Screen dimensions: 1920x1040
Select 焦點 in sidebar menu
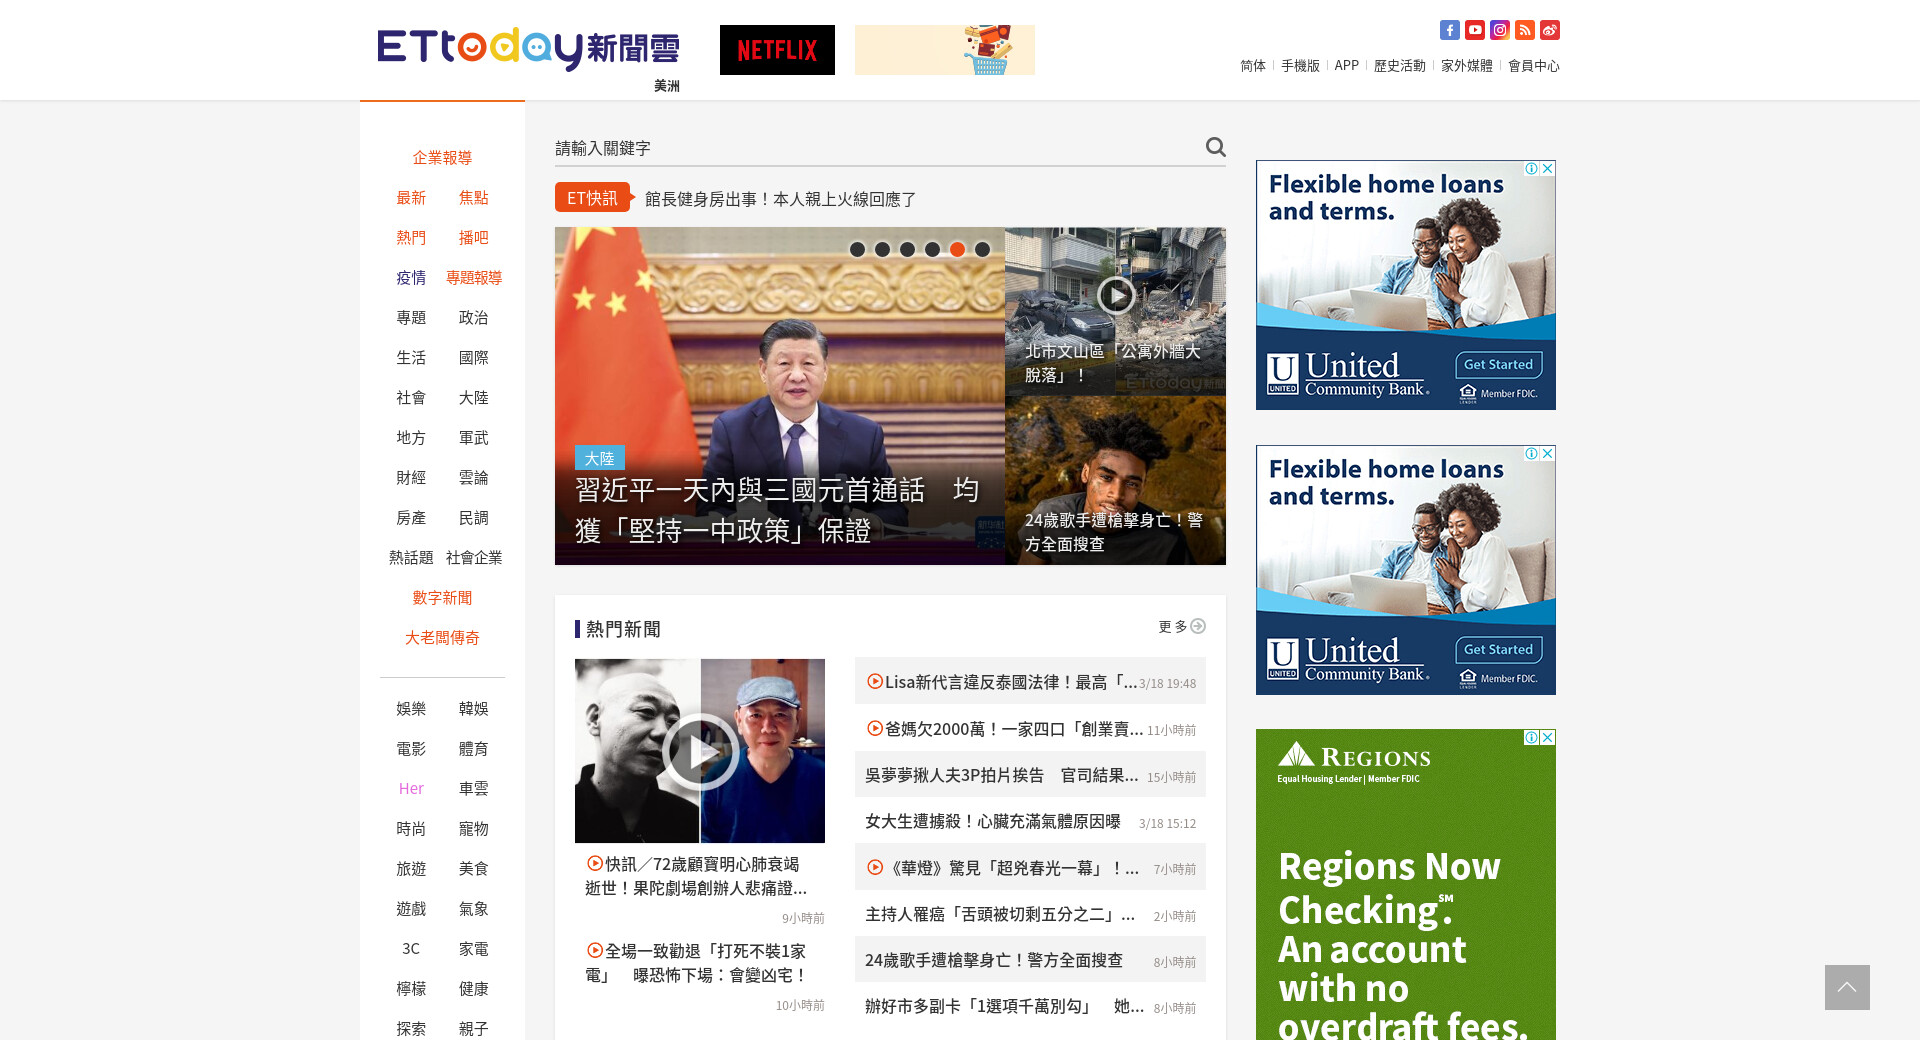474,198
